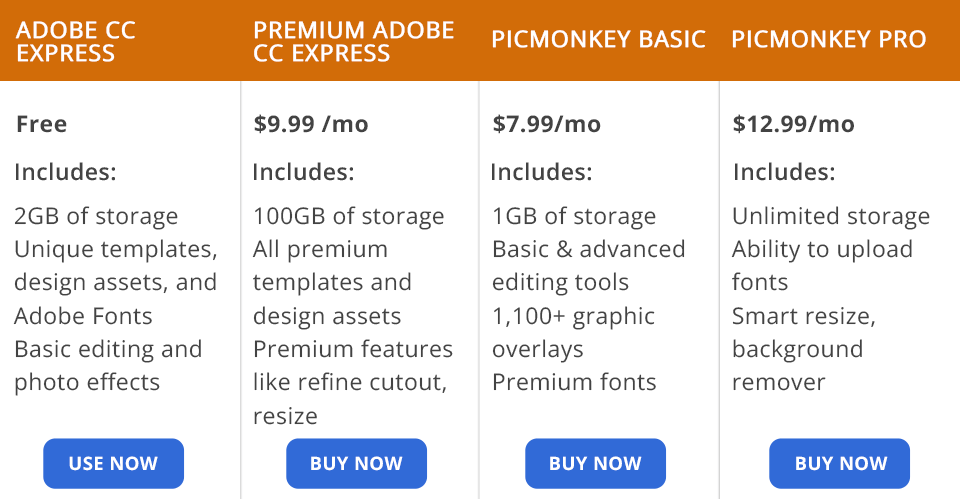Select the 100GB of storage text
The width and height of the screenshot is (960, 499).
click(x=349, y=216)
